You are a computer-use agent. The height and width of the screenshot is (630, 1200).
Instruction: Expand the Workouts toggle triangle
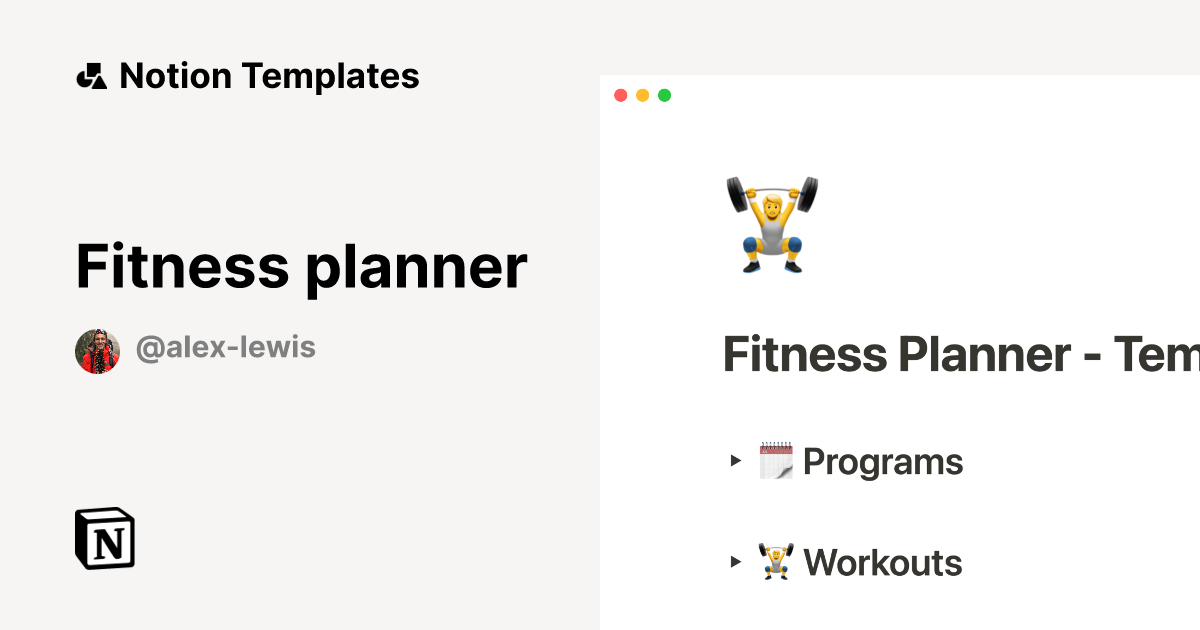coord(736,562)
